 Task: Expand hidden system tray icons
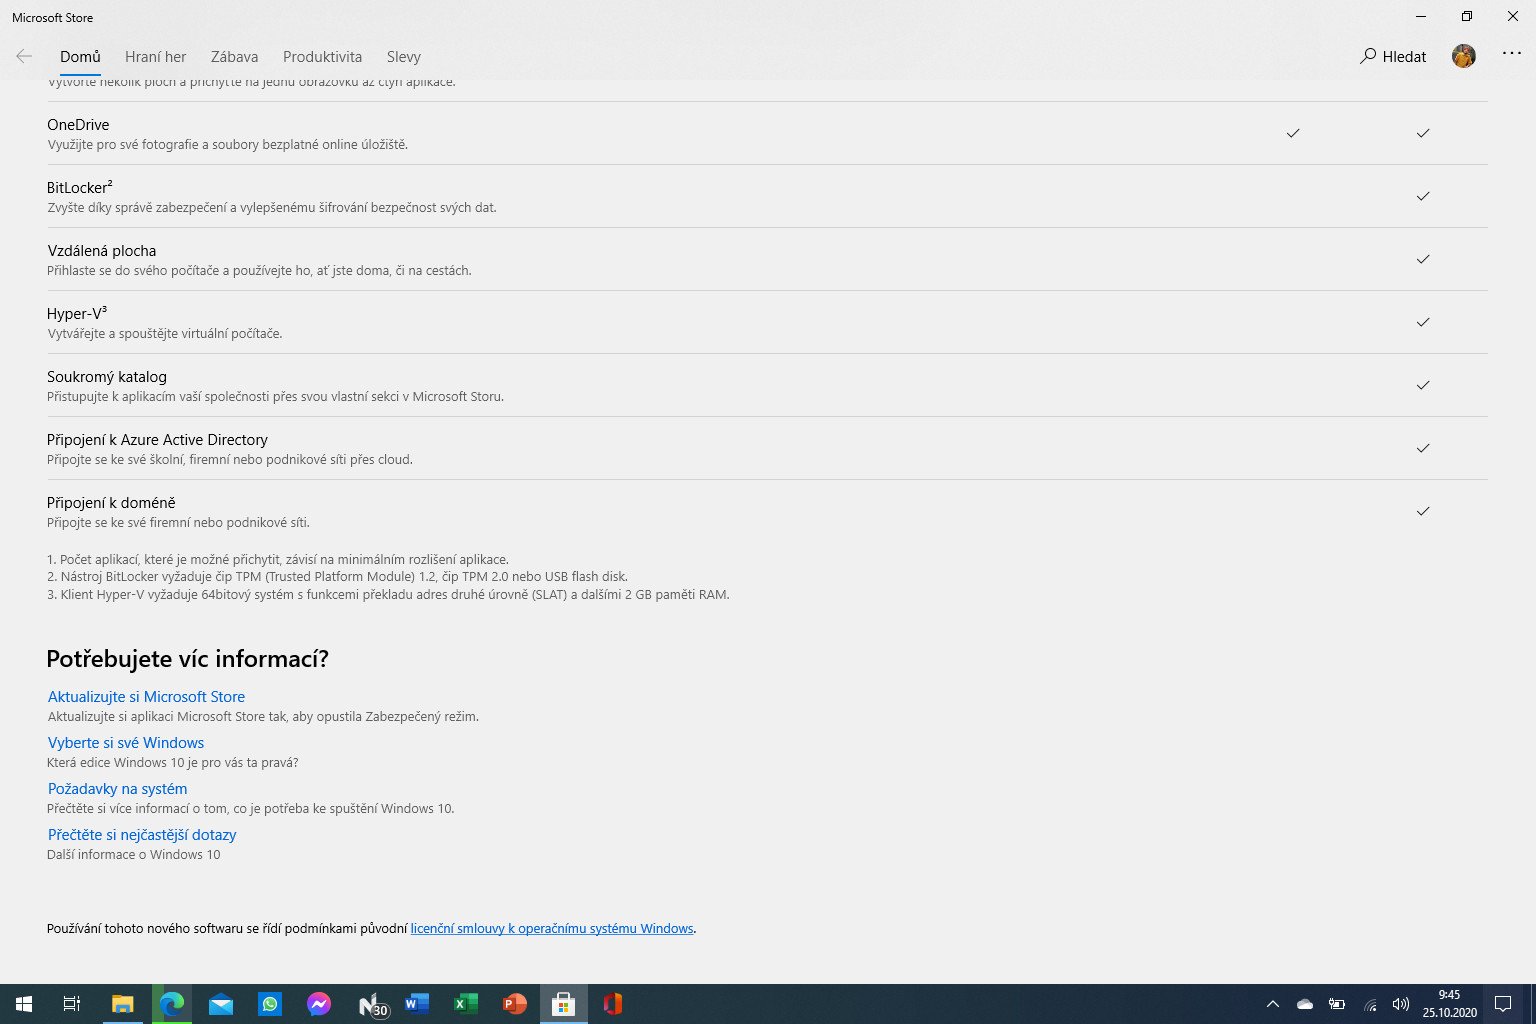click(x=1273, y=1004)
